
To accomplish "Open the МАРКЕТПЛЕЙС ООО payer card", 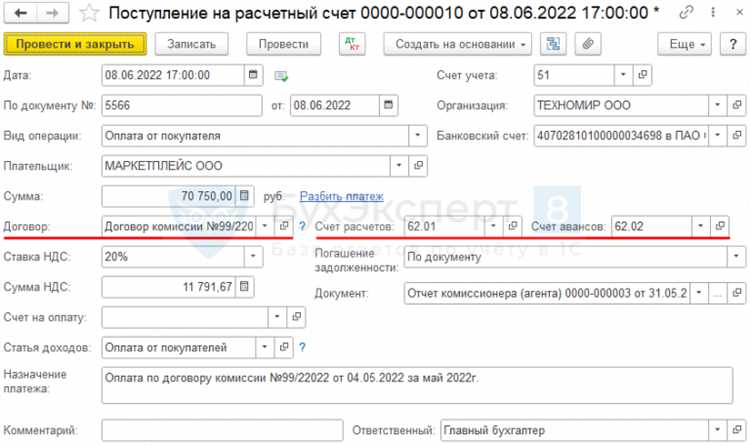I will tap(418, 166).
